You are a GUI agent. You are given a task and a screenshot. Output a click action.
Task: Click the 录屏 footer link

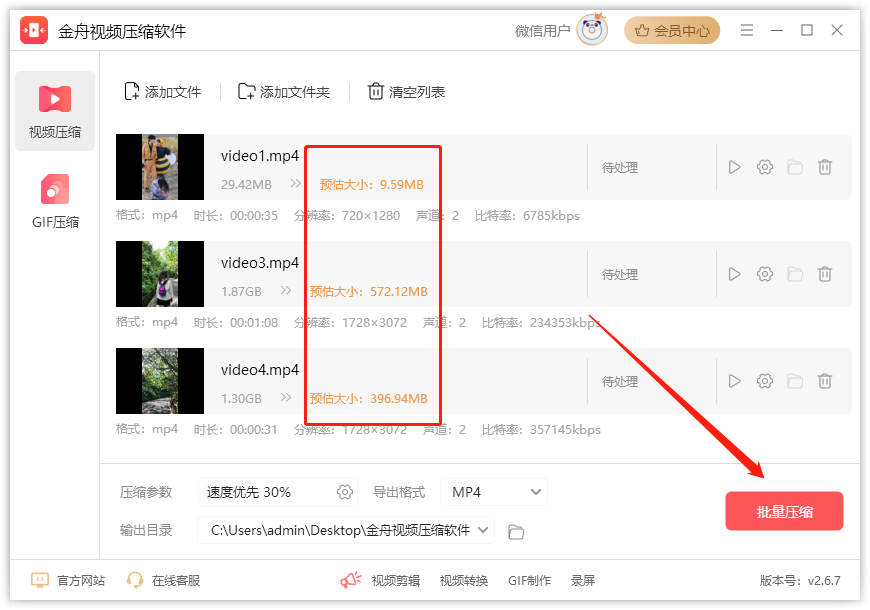(583, 581)
